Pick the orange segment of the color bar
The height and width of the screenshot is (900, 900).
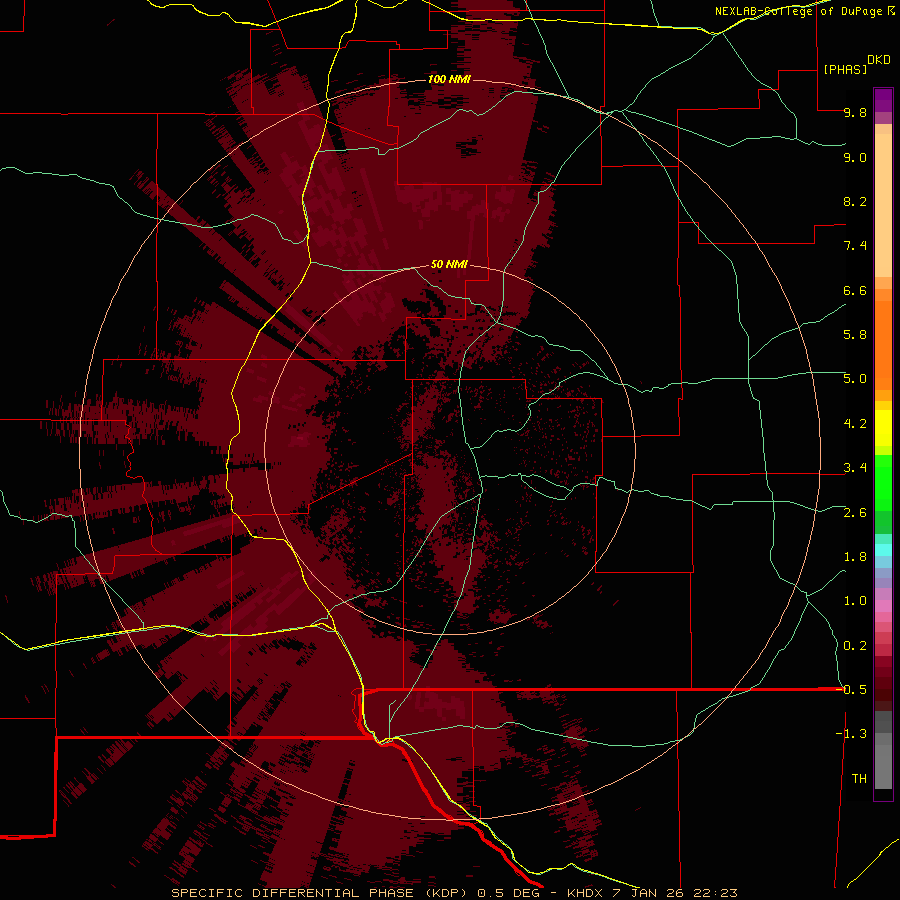click(x=883, y=344)
